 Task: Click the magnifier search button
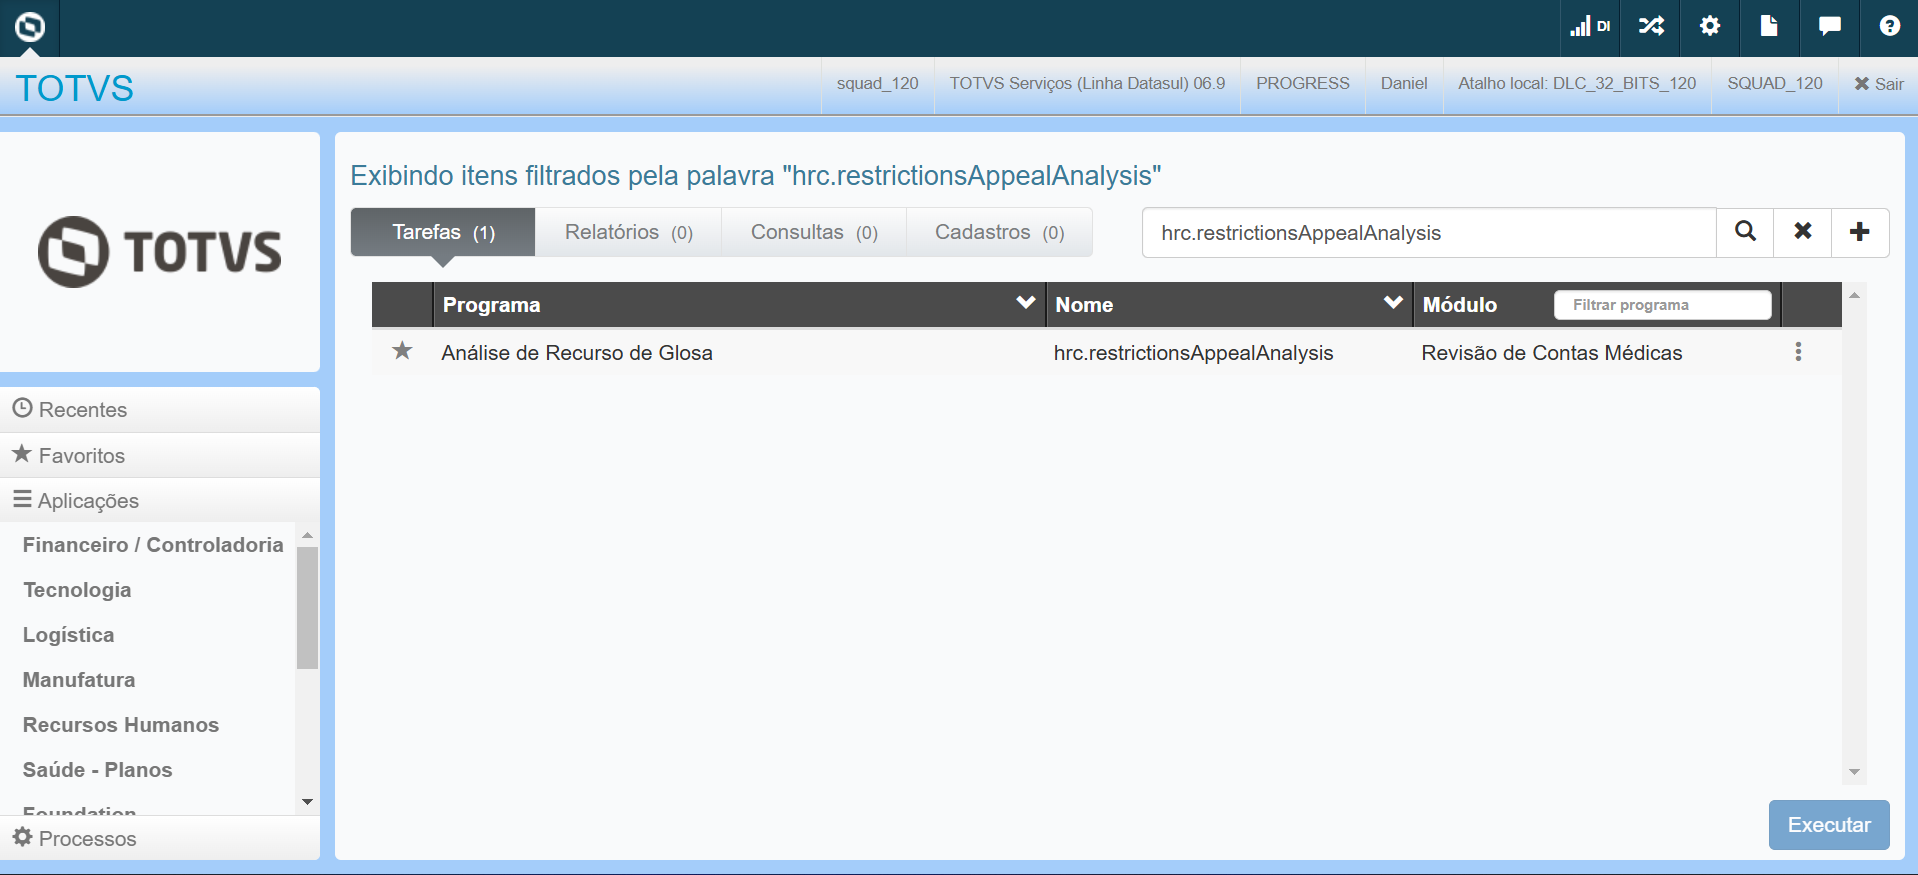(x=1745, y=232)
